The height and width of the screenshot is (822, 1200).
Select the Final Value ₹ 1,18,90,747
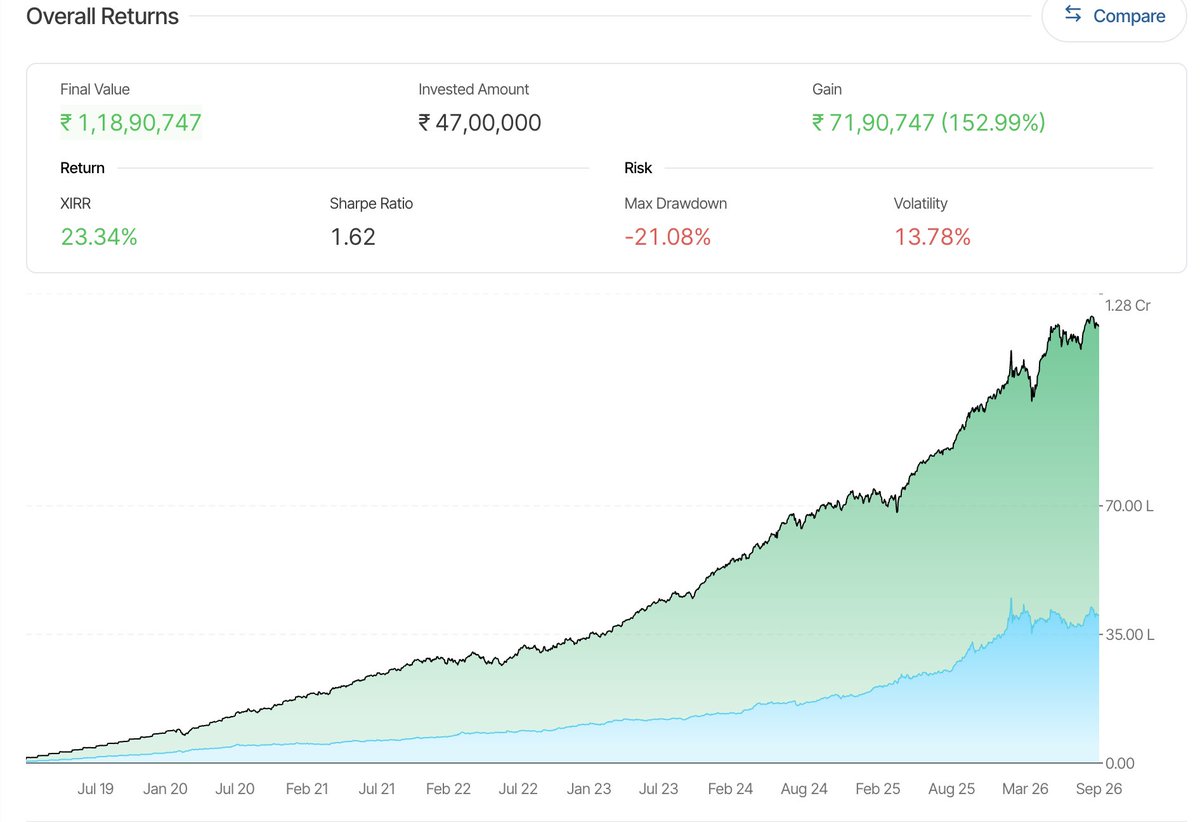pyautogui.click(x=131, y=123)
